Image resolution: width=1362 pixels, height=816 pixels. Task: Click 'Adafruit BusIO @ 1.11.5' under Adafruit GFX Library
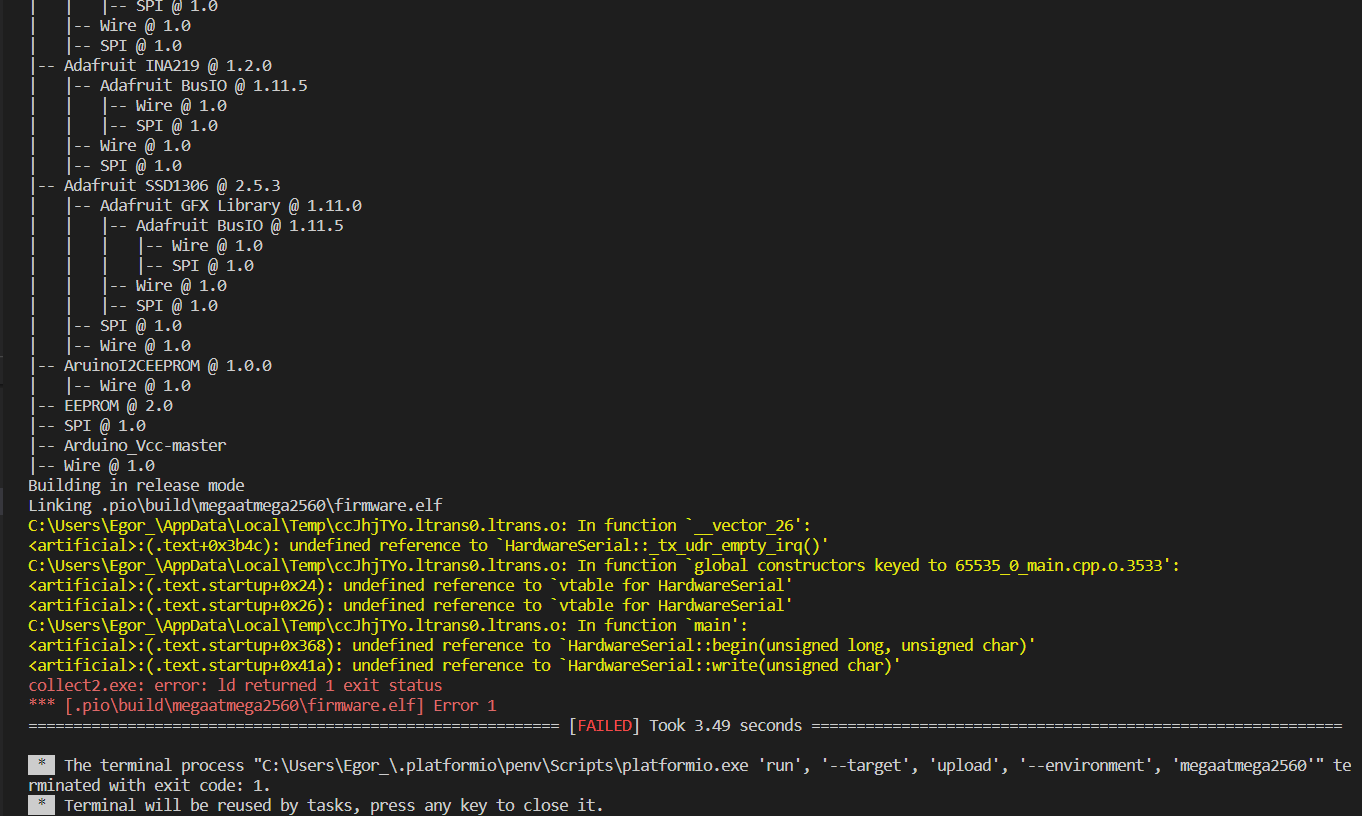240,225
